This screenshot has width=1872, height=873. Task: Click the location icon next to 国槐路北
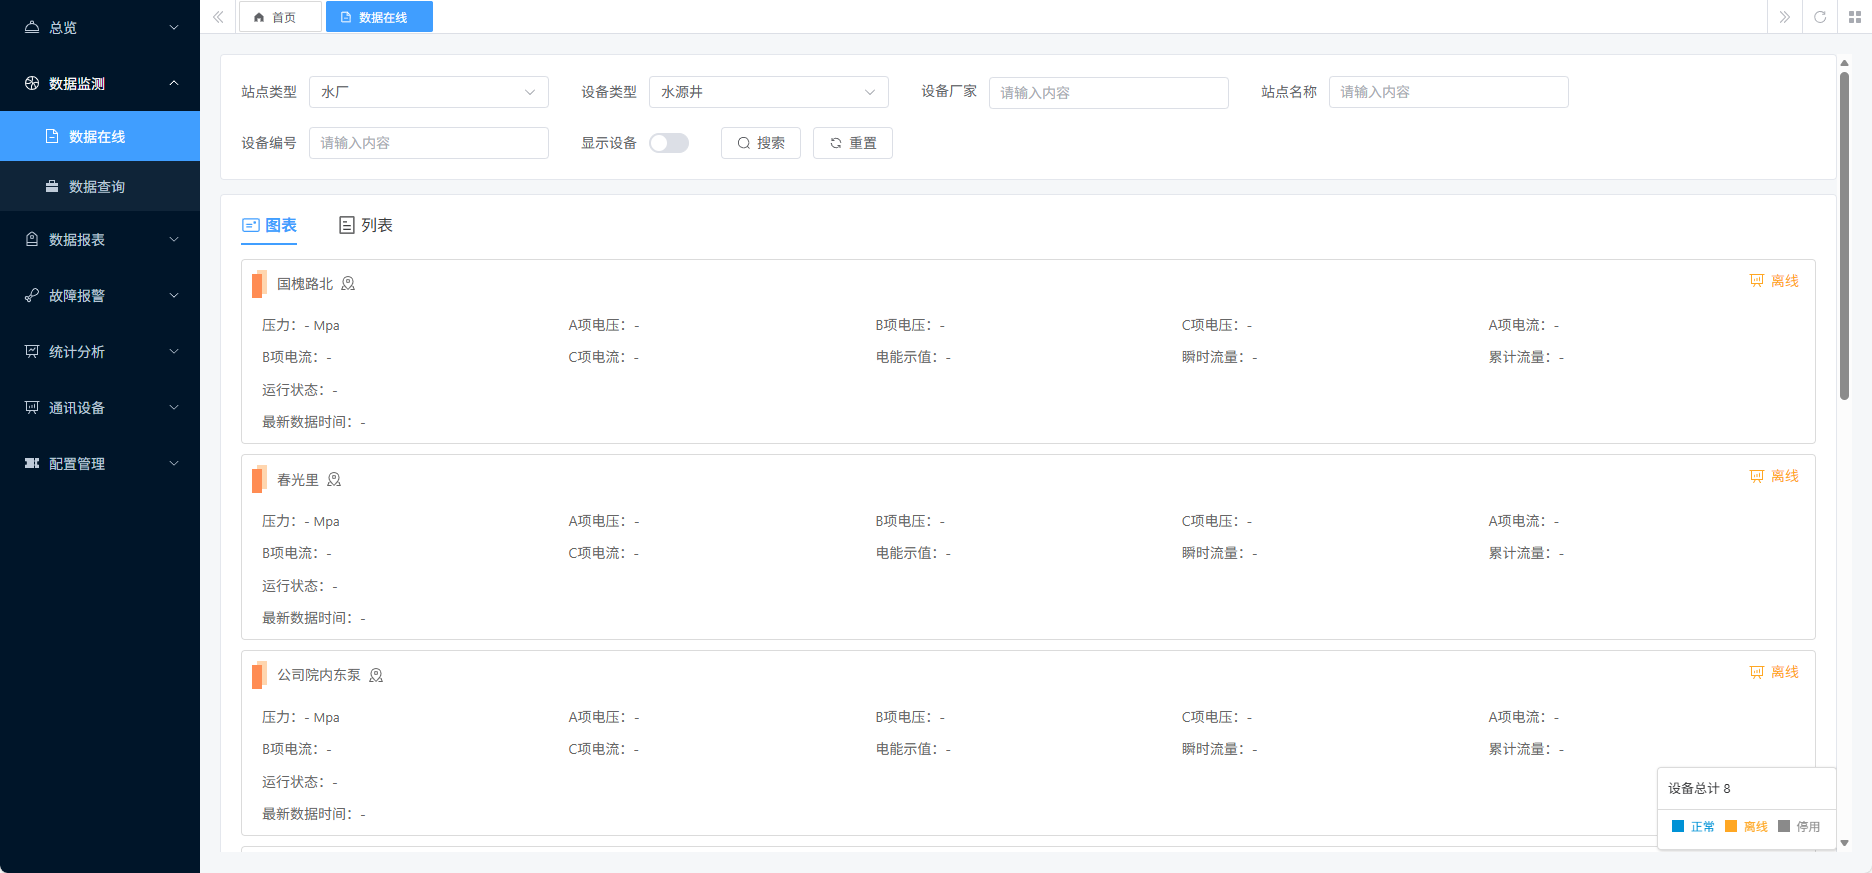pos(348,284)
